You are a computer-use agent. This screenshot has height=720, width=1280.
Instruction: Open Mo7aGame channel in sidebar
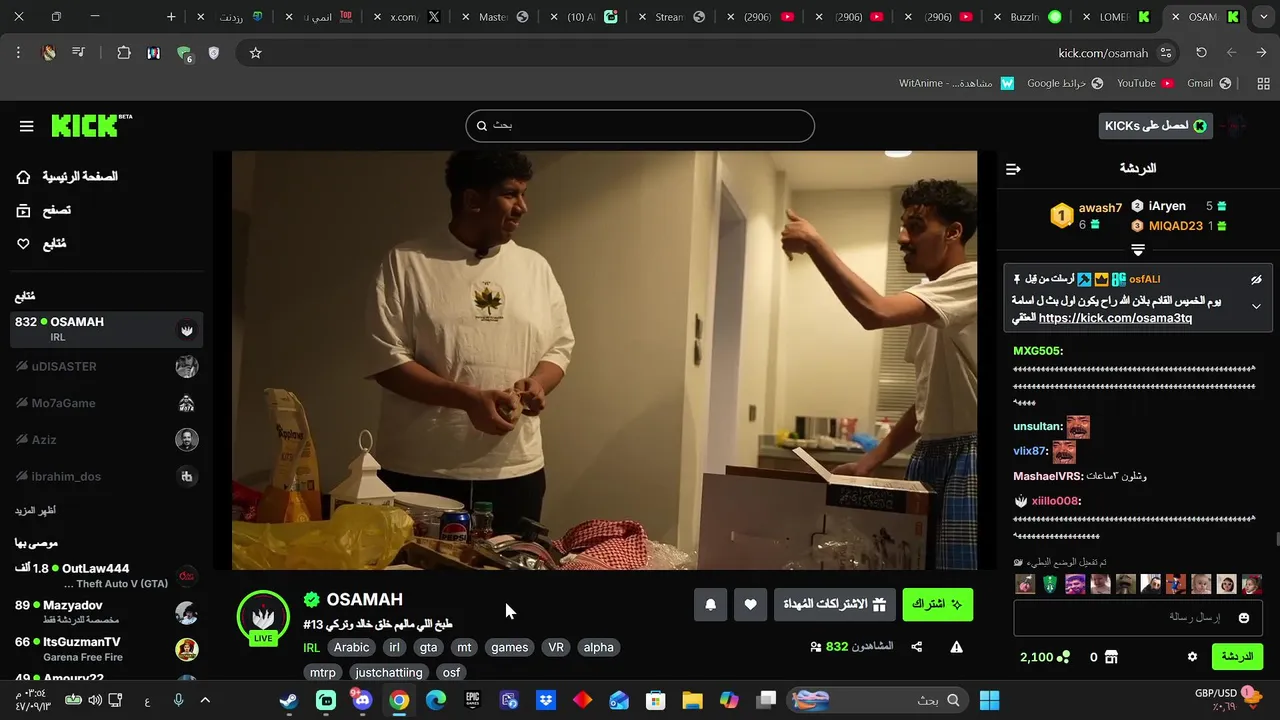click(106, 403)
